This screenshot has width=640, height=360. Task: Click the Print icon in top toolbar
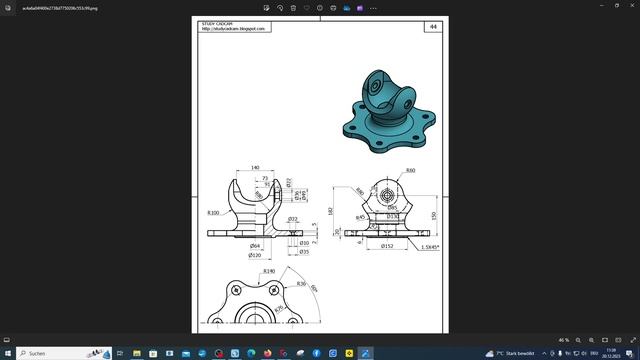(x=333, y=8)
